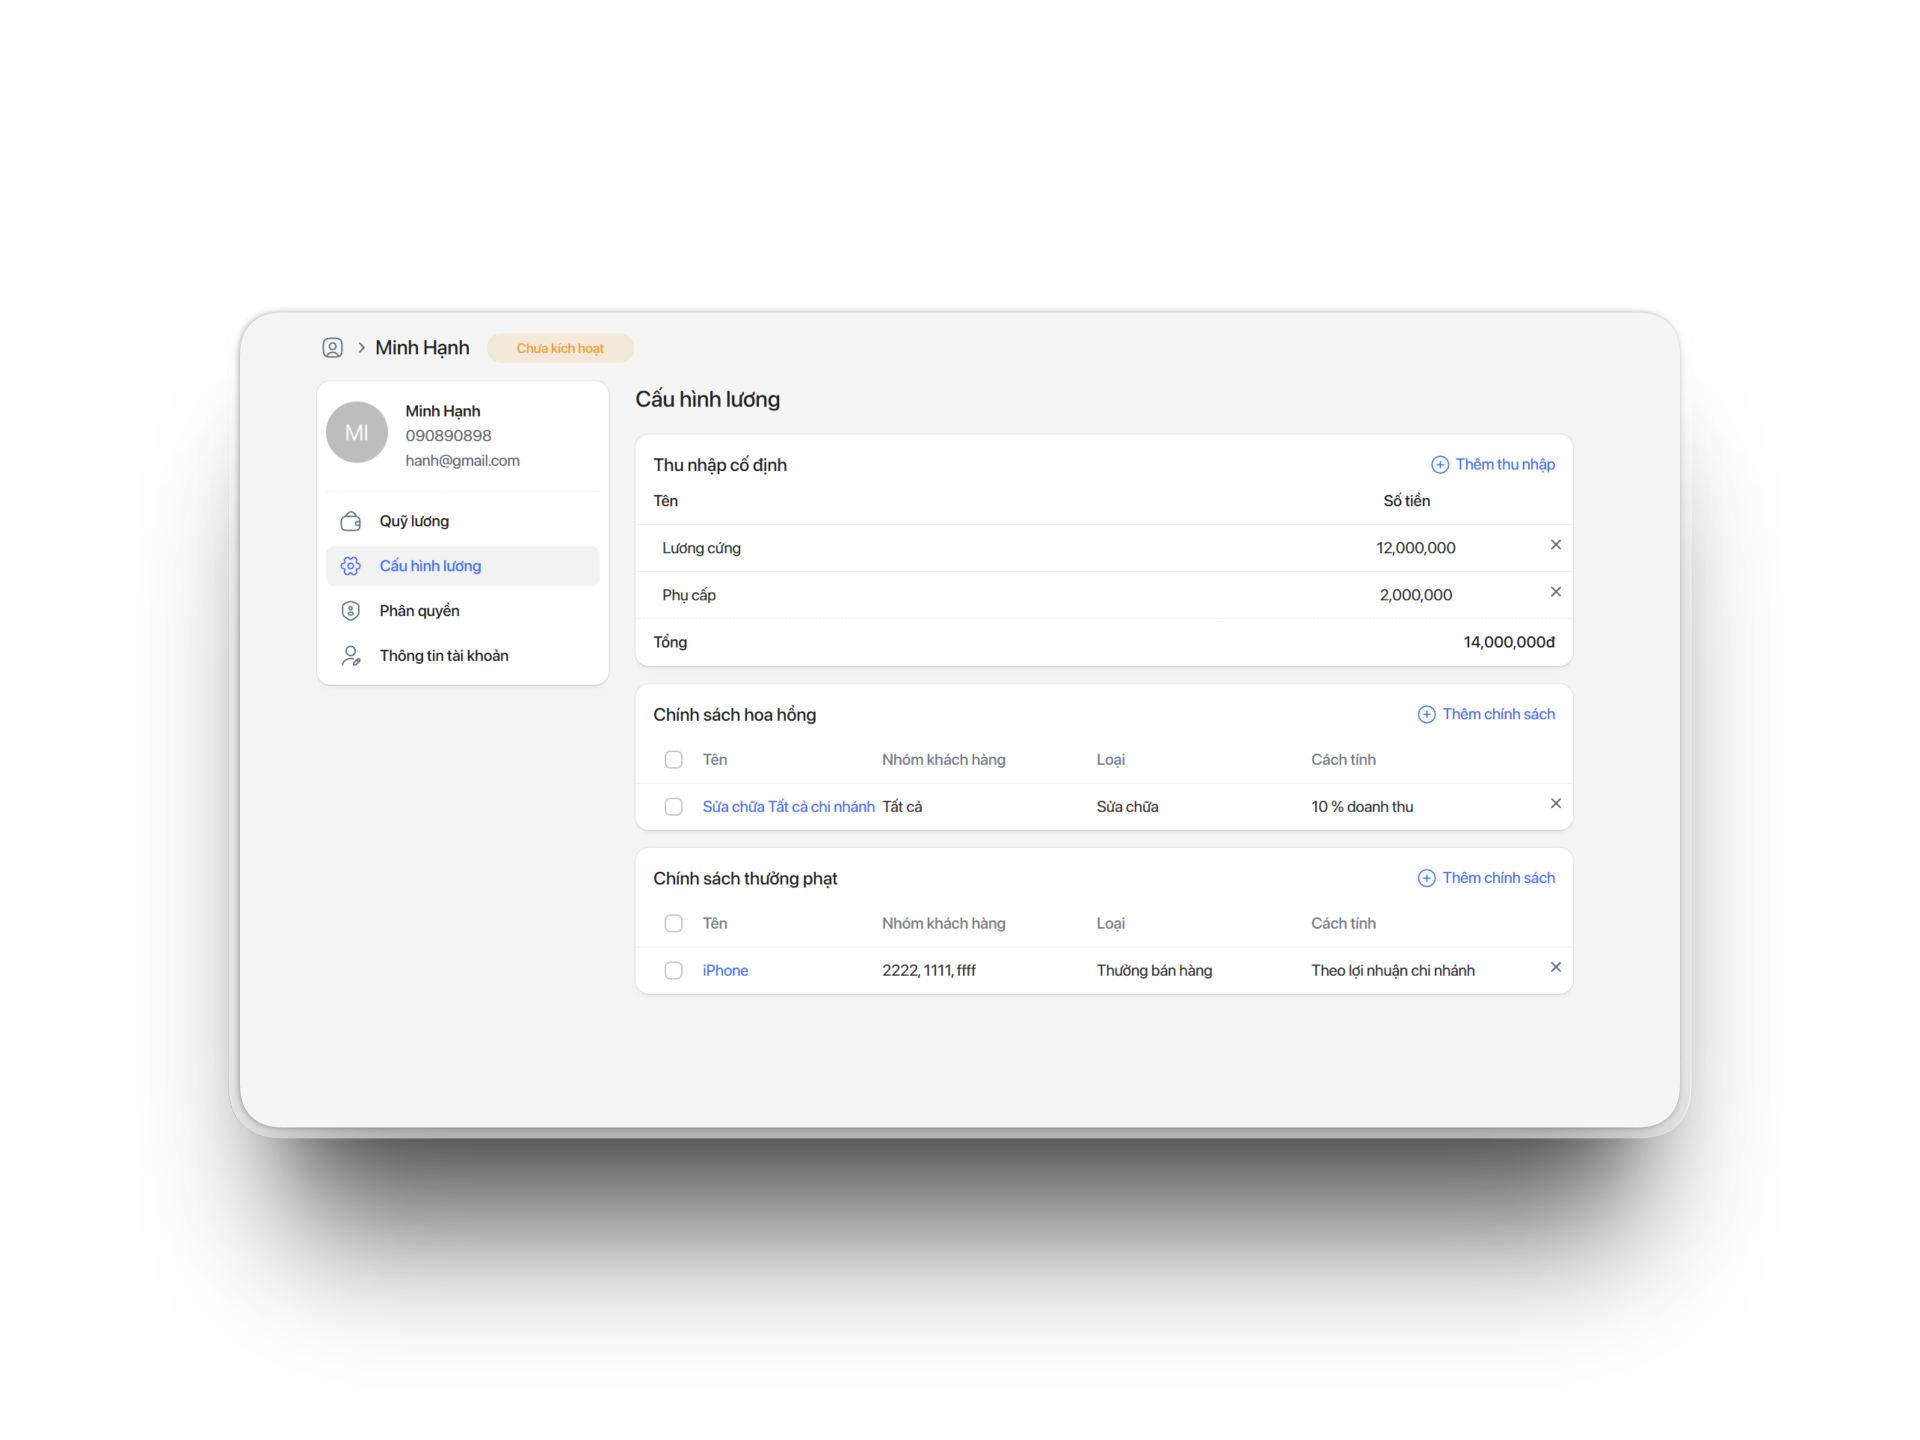Delete the Phụ cấp income row

pyautogui.click(x=1555, y=592)
